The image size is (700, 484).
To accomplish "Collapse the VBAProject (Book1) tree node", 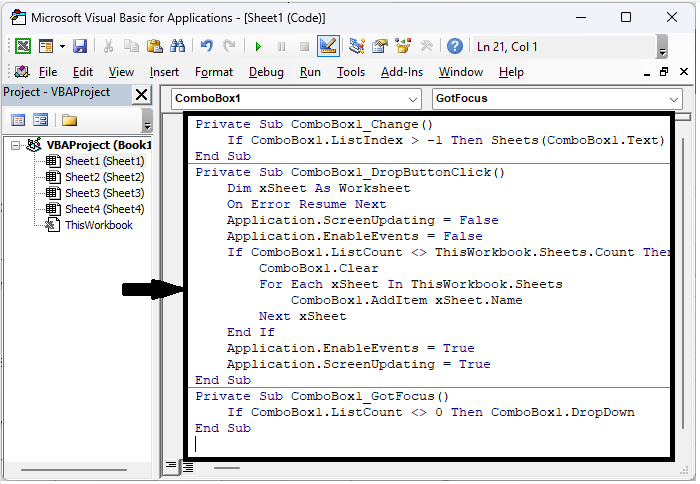I will [x=16, y=146].
